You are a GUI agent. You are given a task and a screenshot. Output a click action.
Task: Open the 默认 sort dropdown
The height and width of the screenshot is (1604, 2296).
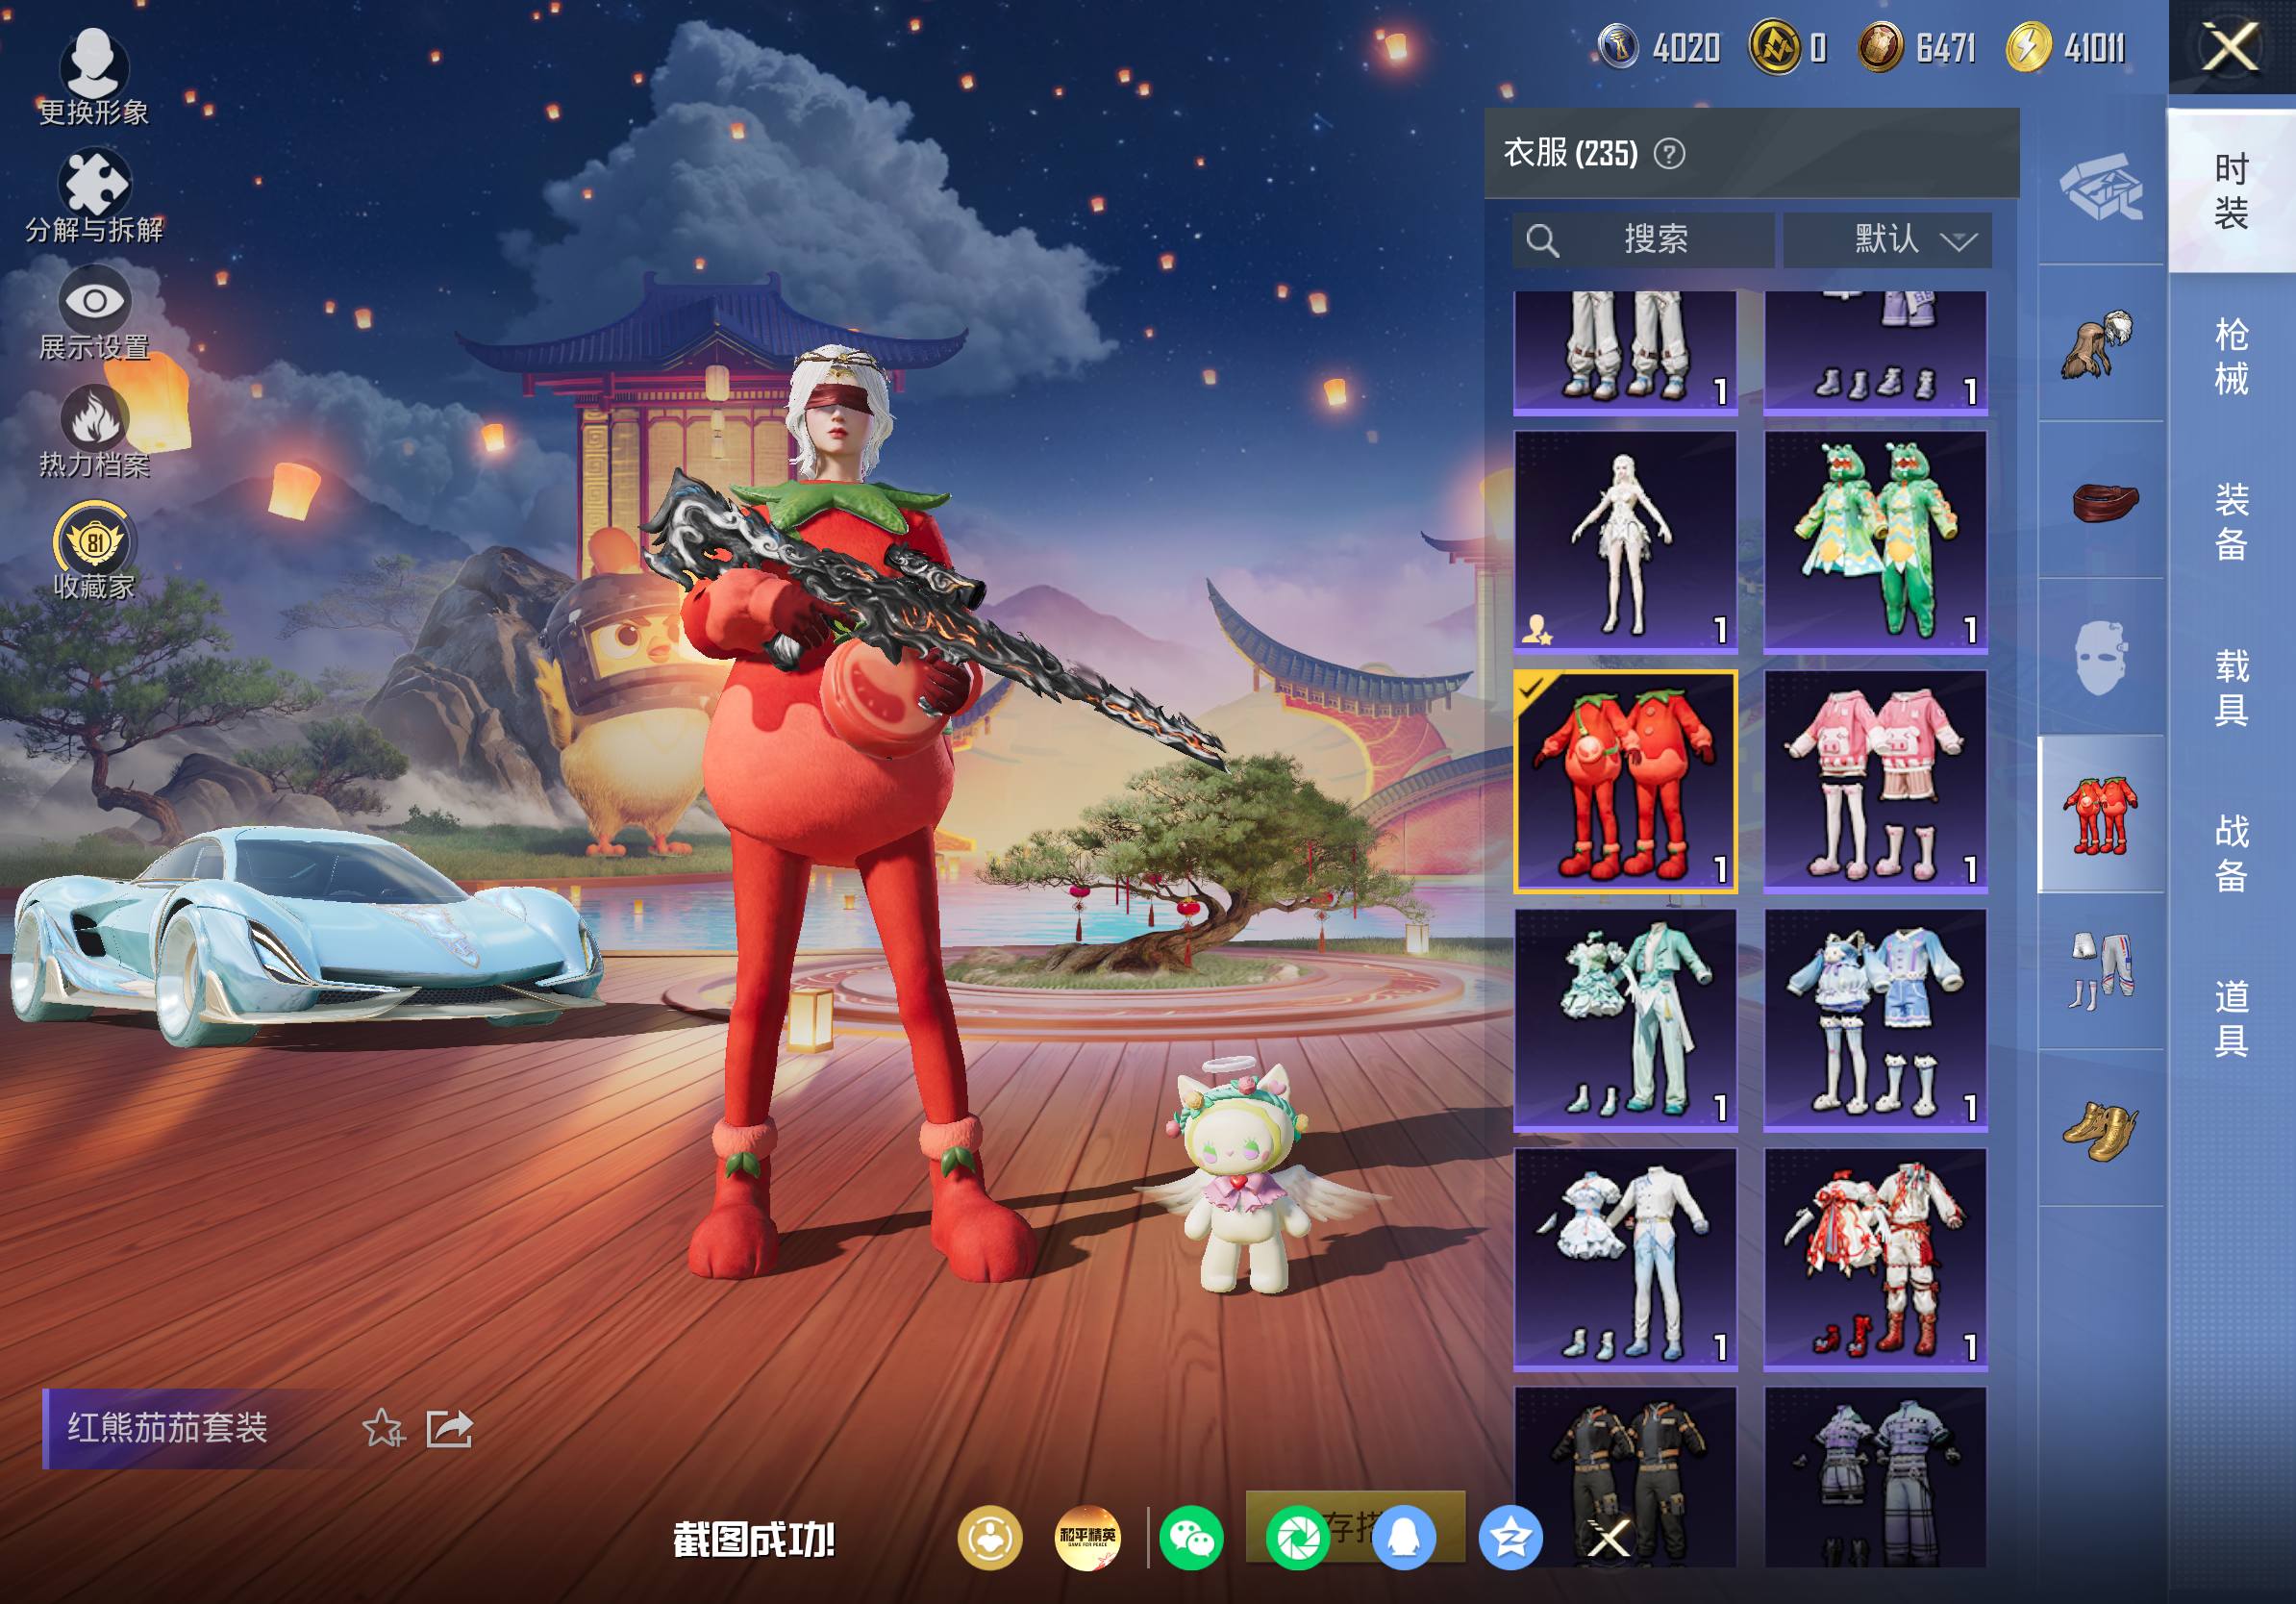1887,239
